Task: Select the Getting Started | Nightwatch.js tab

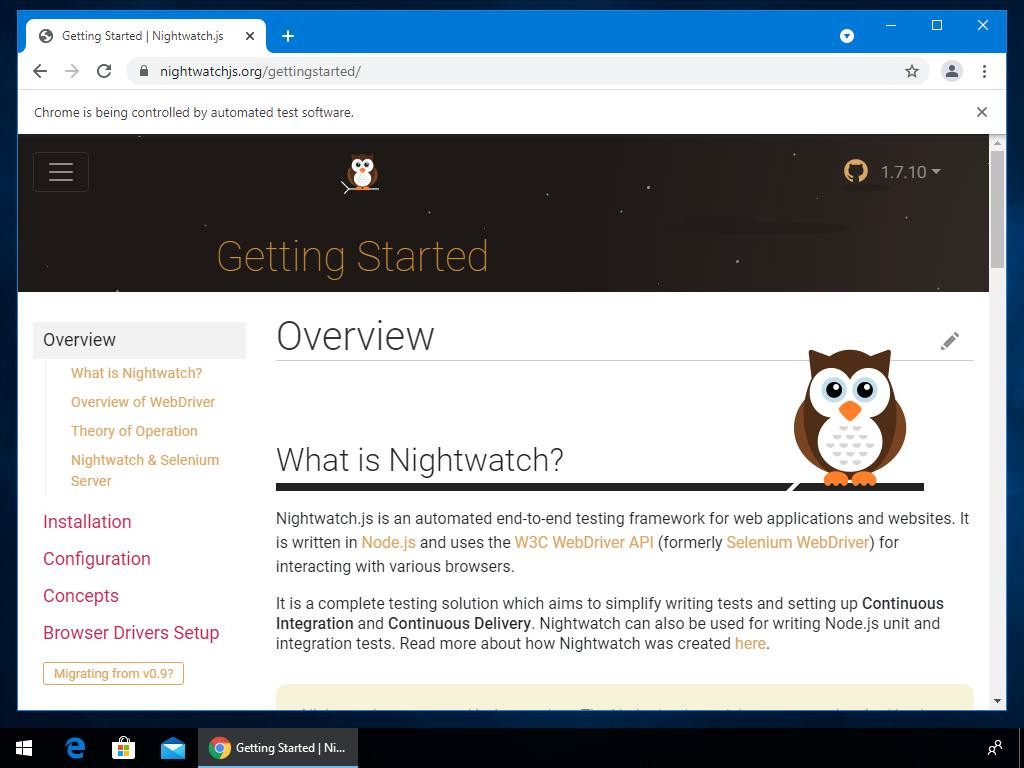Action: pos(146,36)
